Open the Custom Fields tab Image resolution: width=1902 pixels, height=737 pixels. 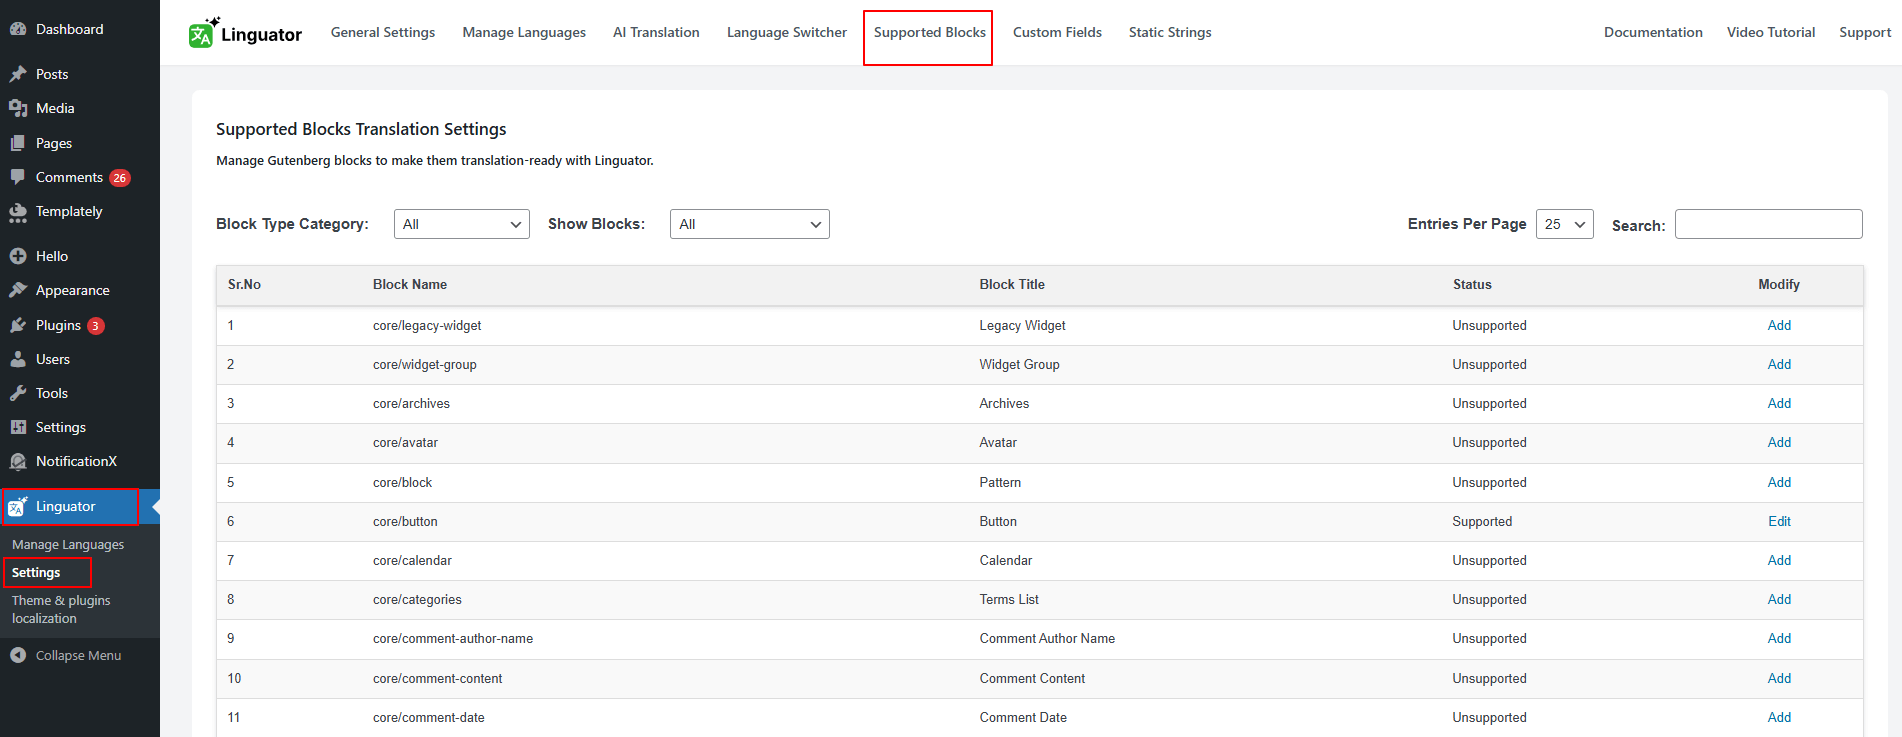1057,32
